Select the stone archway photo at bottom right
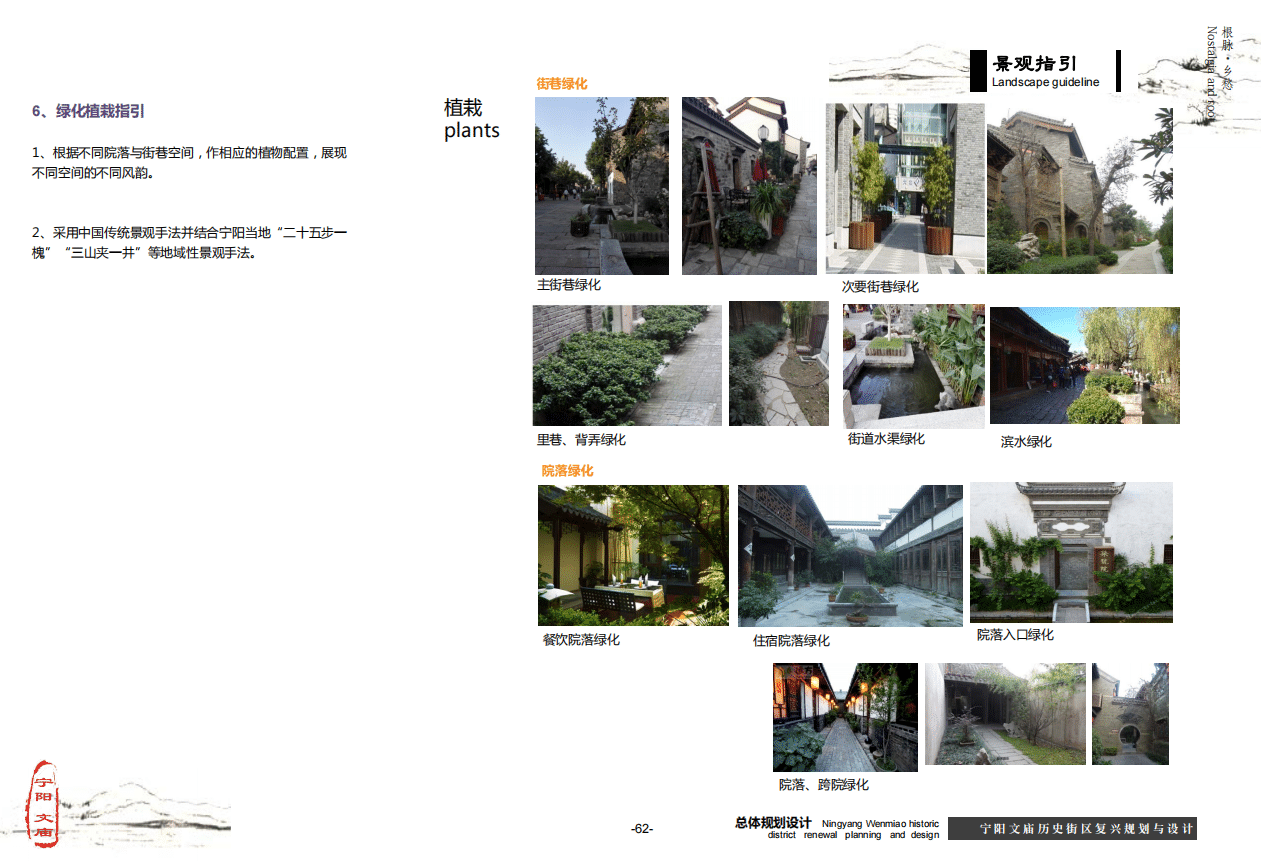The height and width of the screenshot is (861, 1261). click(x=1129, y=713)
